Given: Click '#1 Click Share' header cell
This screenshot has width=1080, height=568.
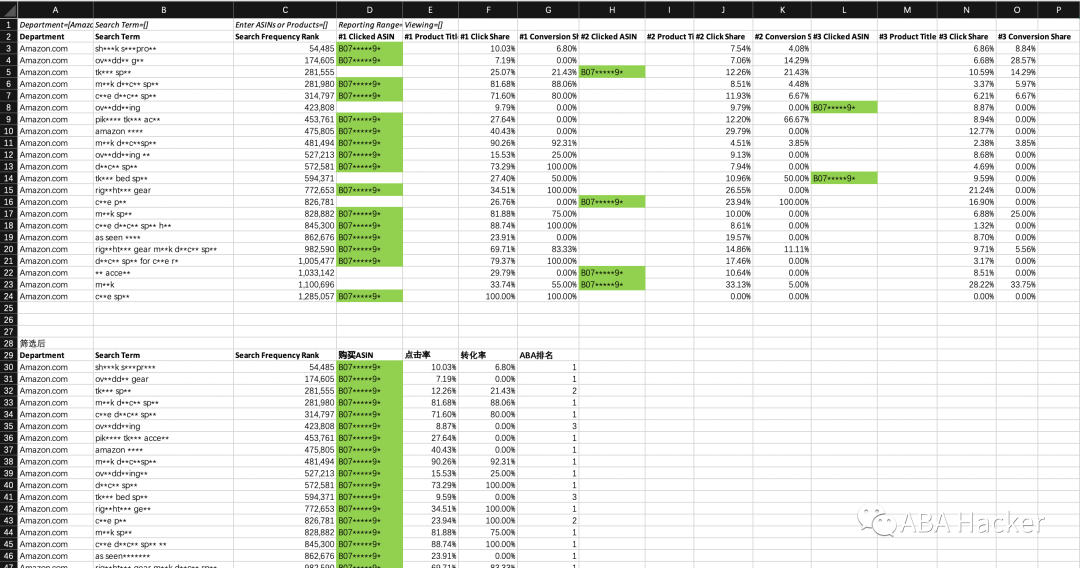Looking at the screenshot, I should (x=488, y=36).
